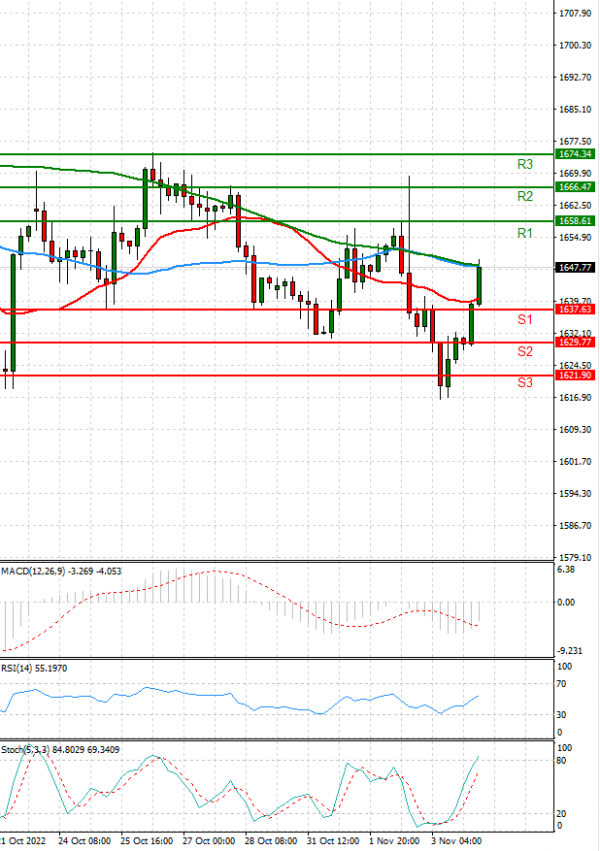
Task: Select the current price 1647.77 tag
Action: coord(575,268)
